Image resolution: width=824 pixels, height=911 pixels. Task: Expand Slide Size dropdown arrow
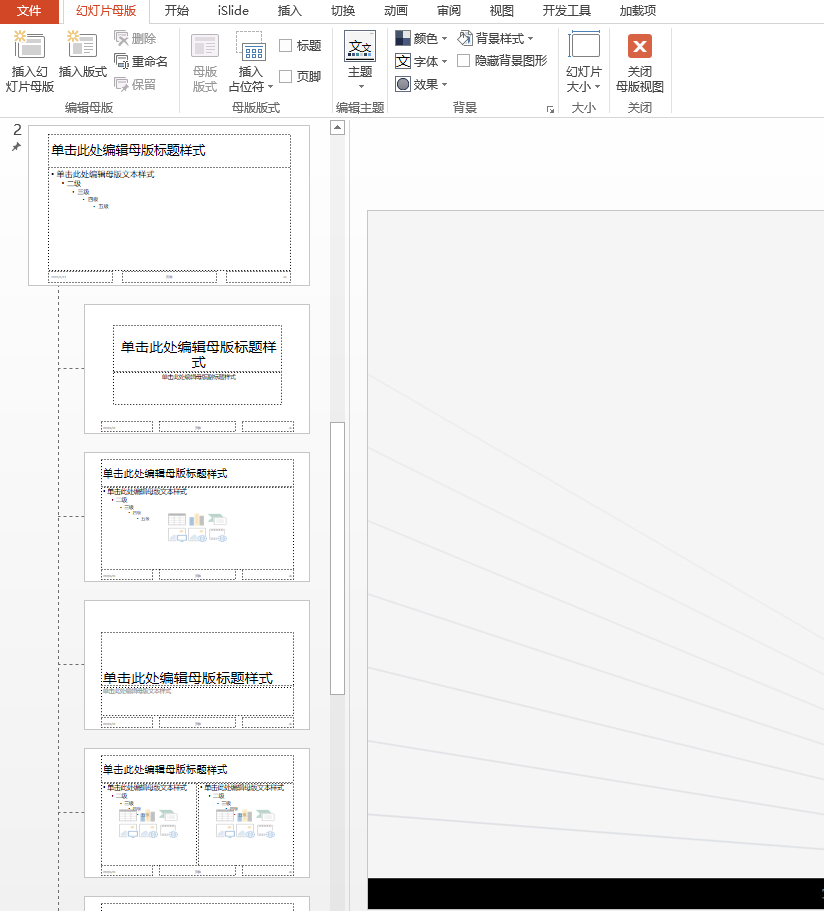(x=597, y=87)
